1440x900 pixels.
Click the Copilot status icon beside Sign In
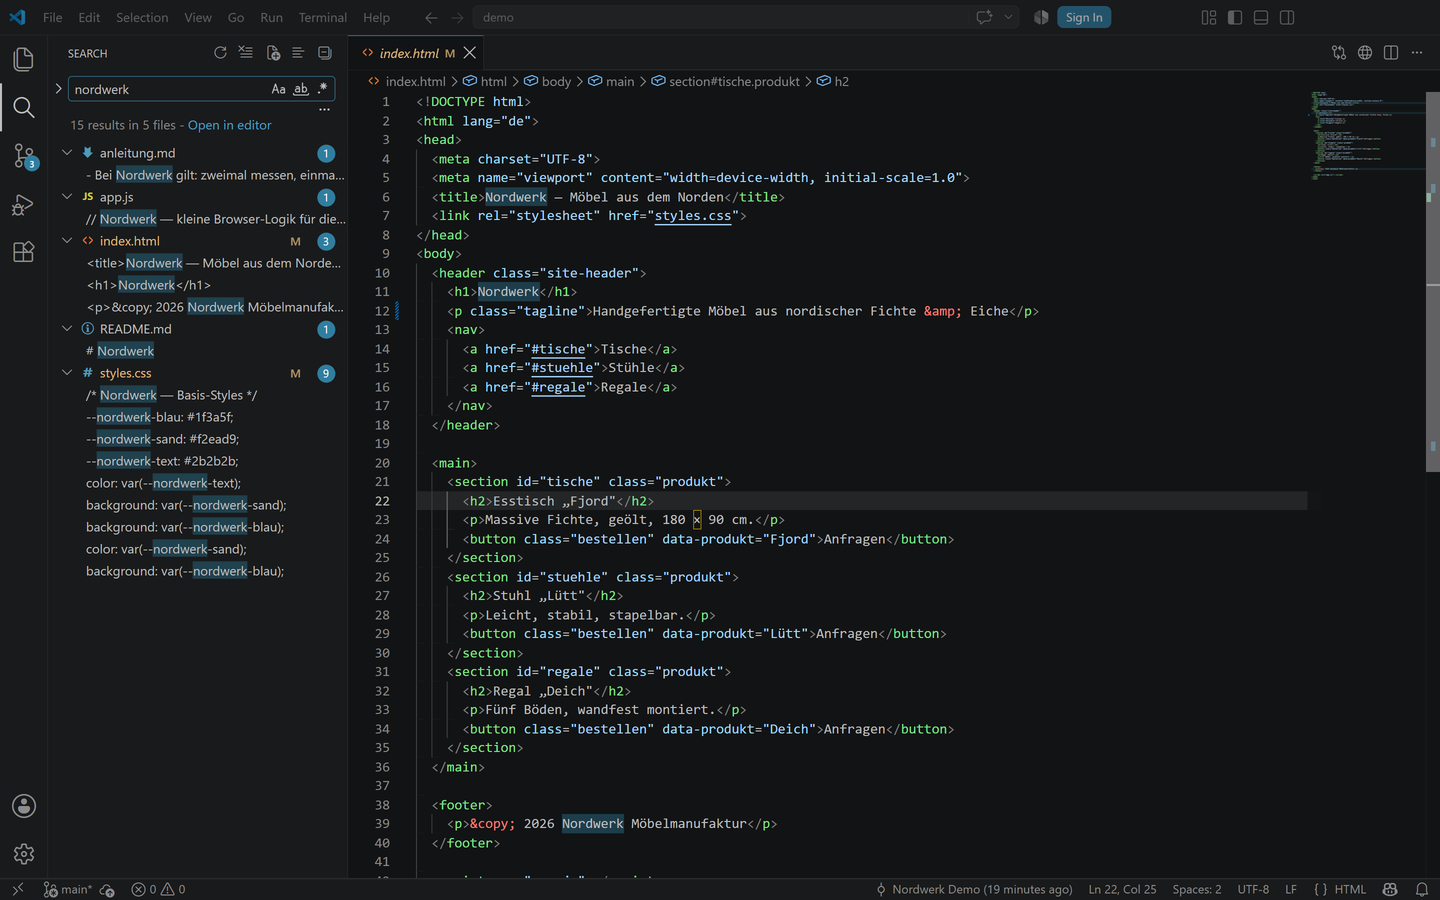(x=1041, y=17)
